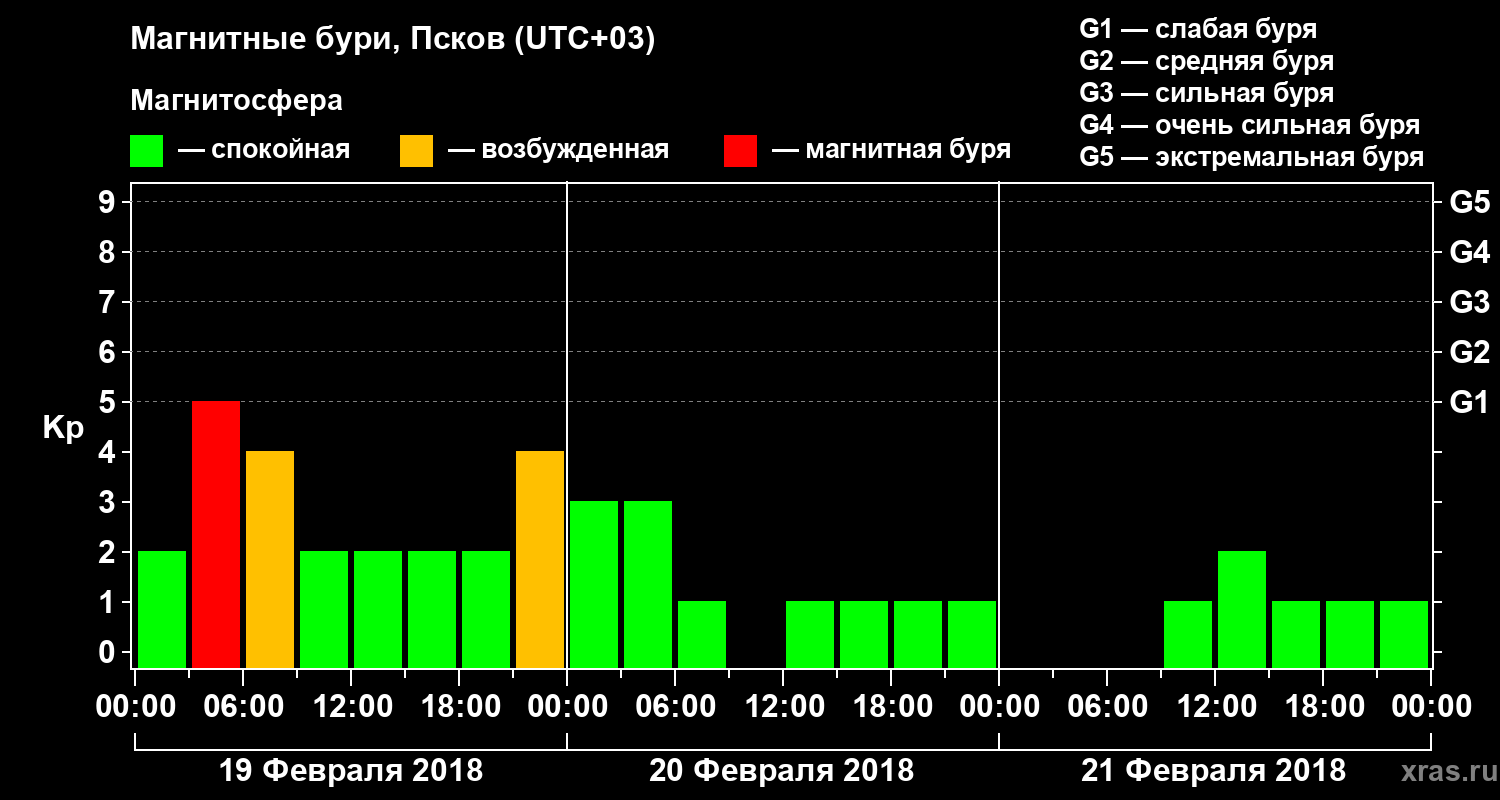Click the 'Магнитосфера' legend heading
This screenshot has height=800, width=1500.
[x=236, y=101]
